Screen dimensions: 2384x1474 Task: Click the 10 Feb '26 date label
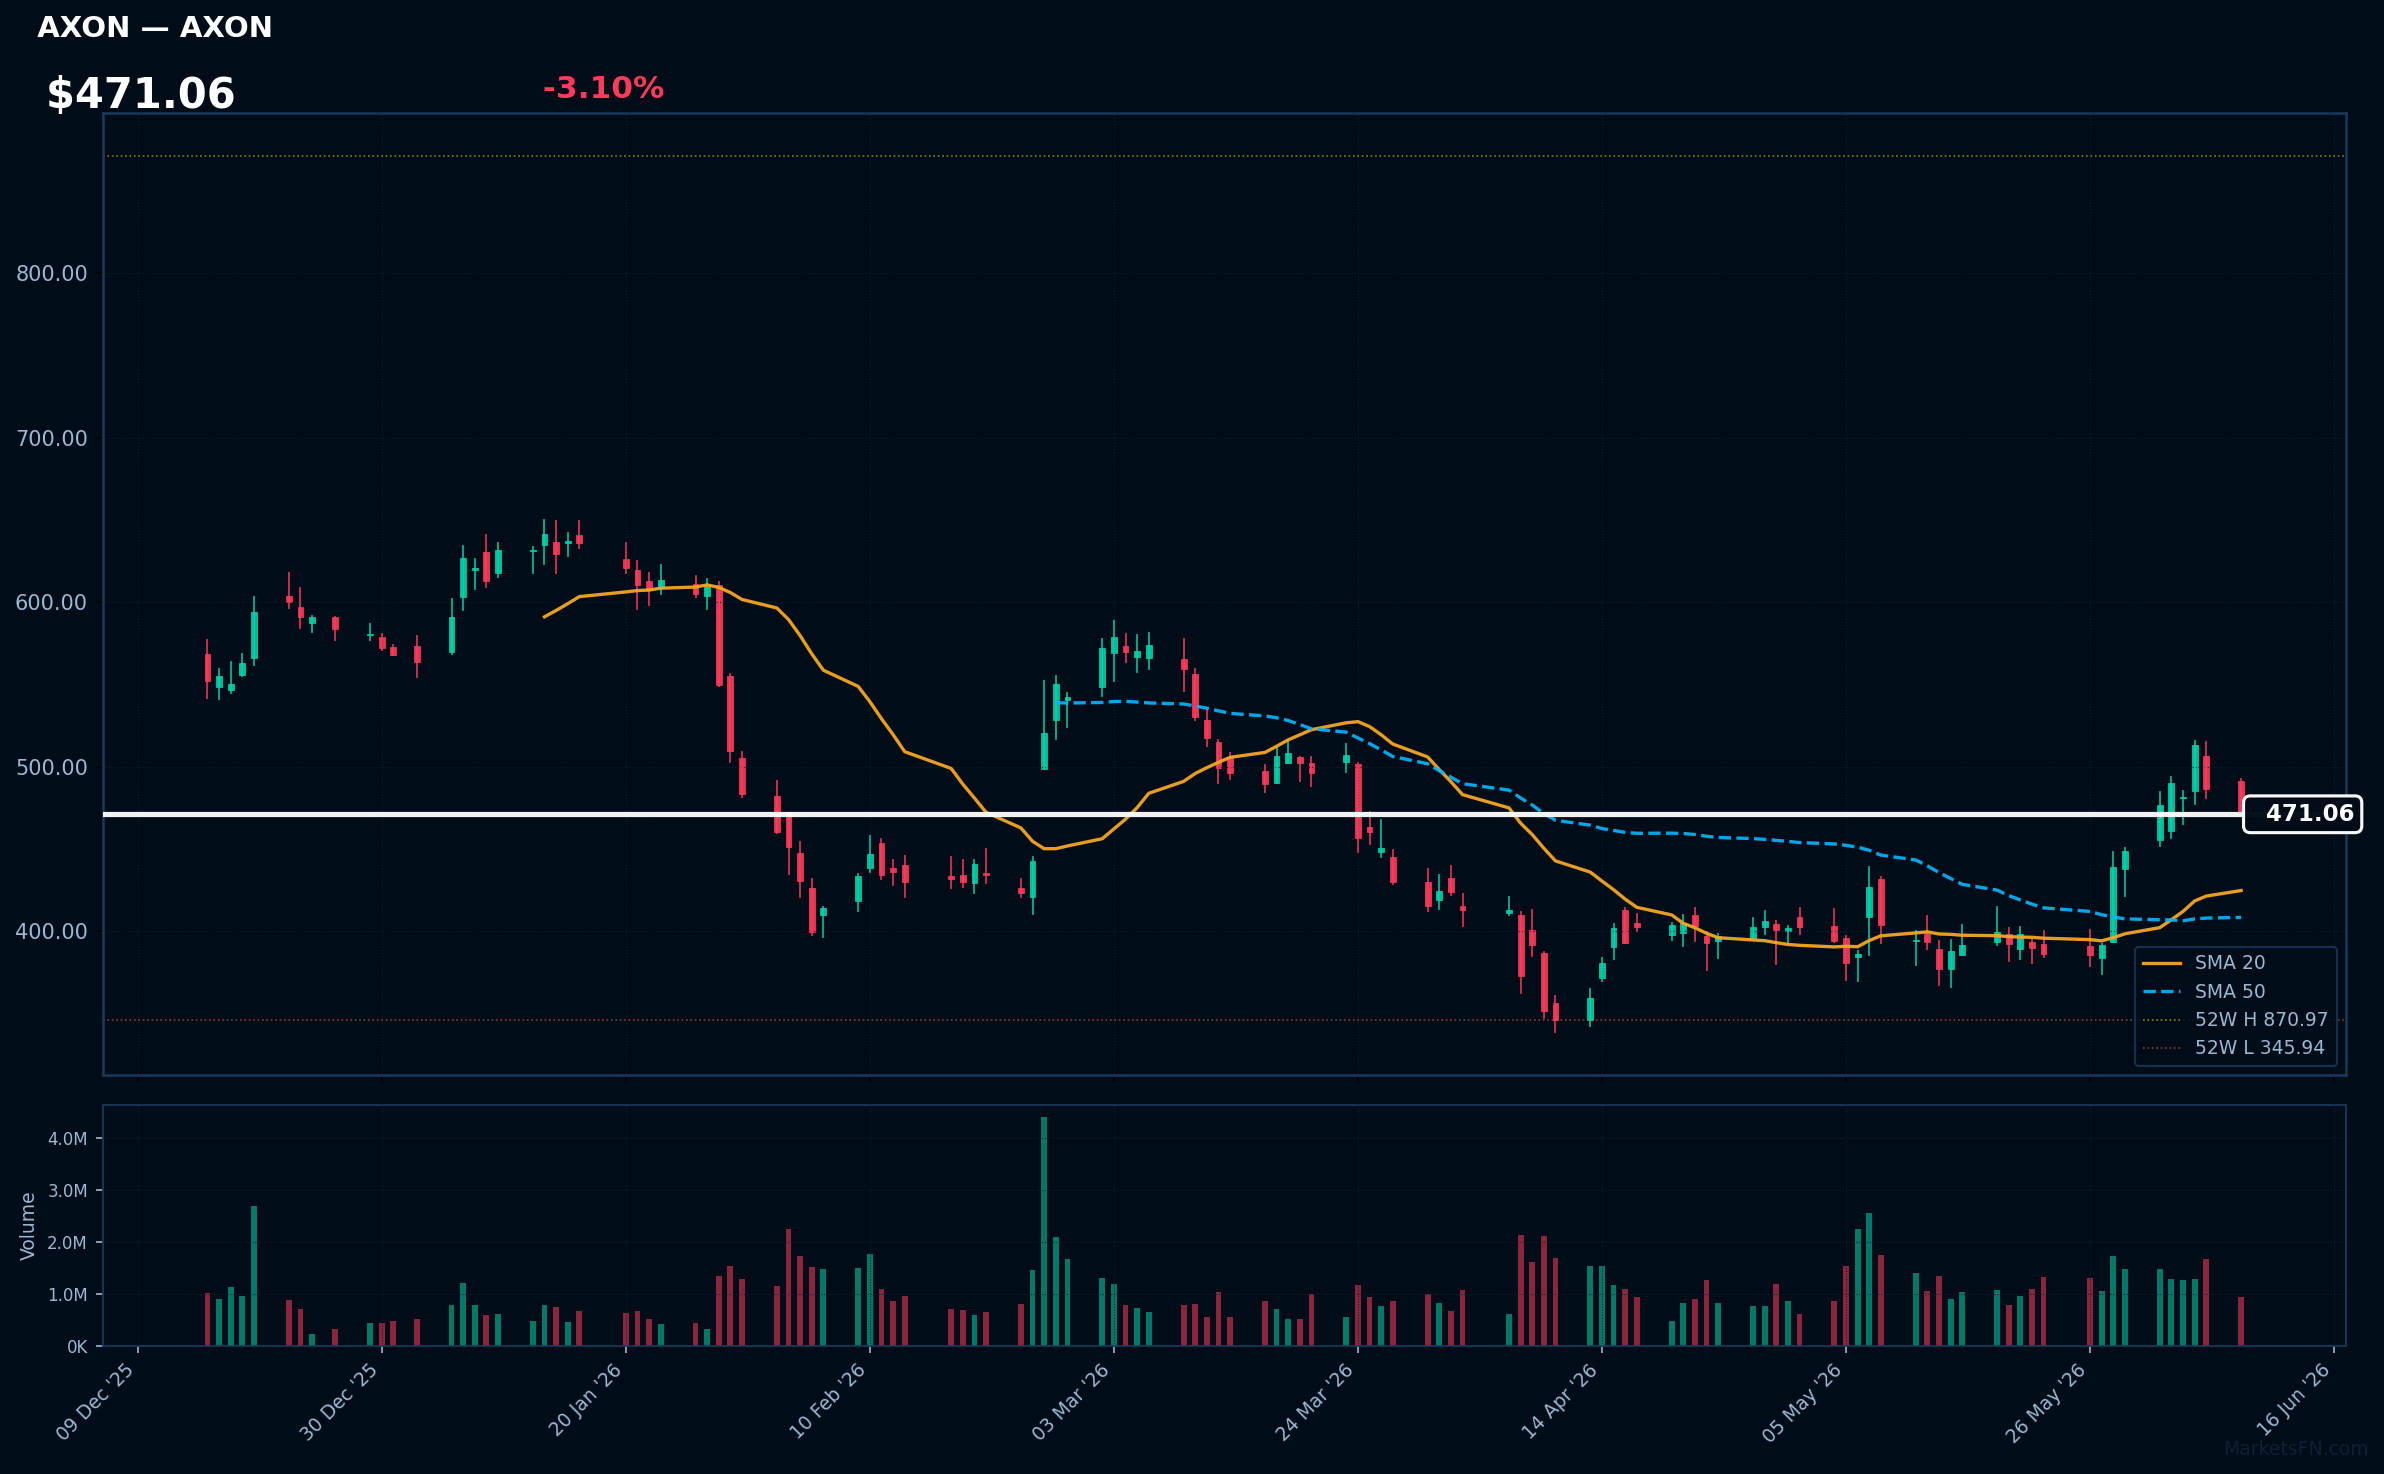[x=828, y=1401]
